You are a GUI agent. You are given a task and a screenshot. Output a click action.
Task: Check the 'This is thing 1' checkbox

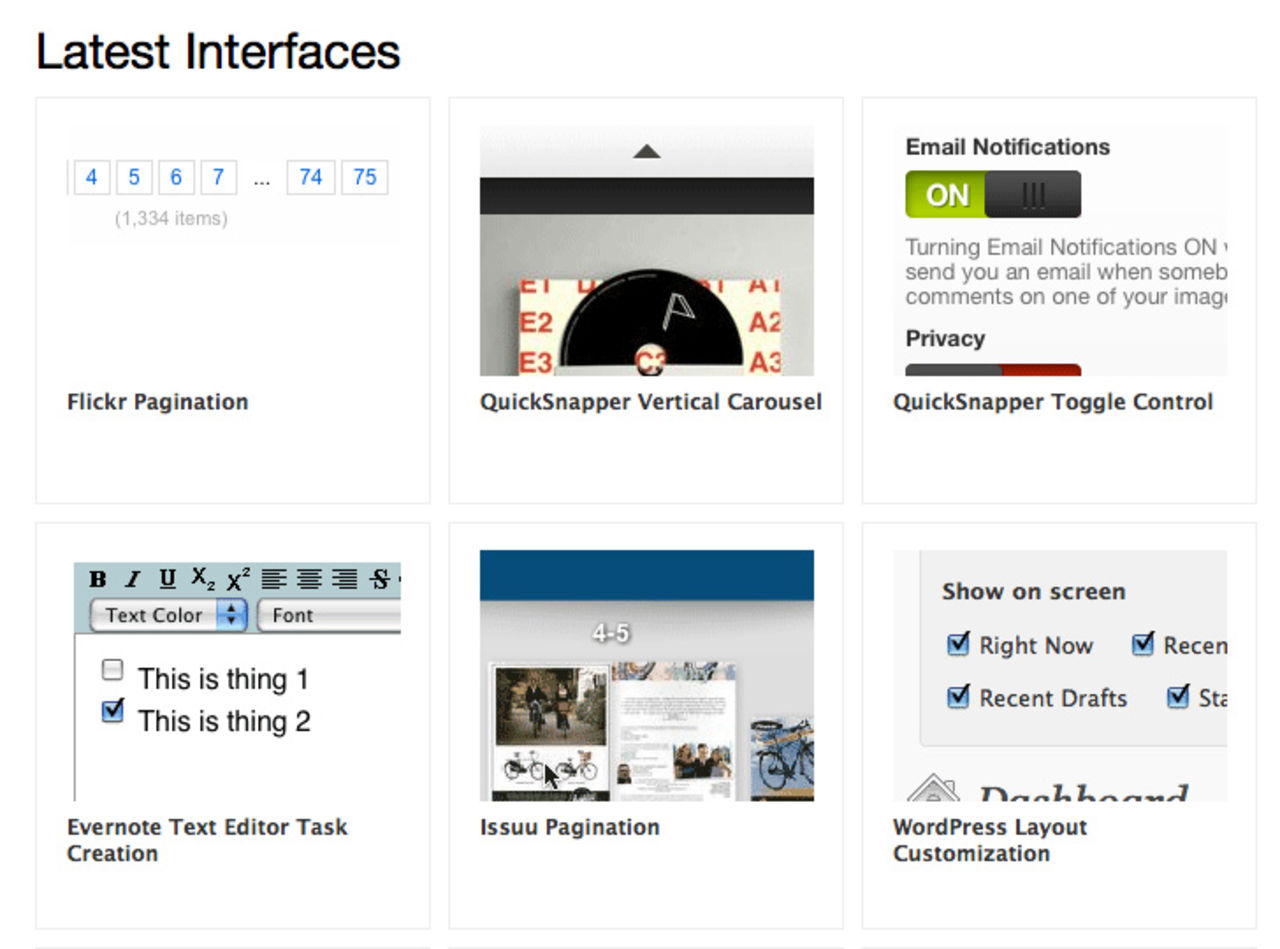coord(113,670)
